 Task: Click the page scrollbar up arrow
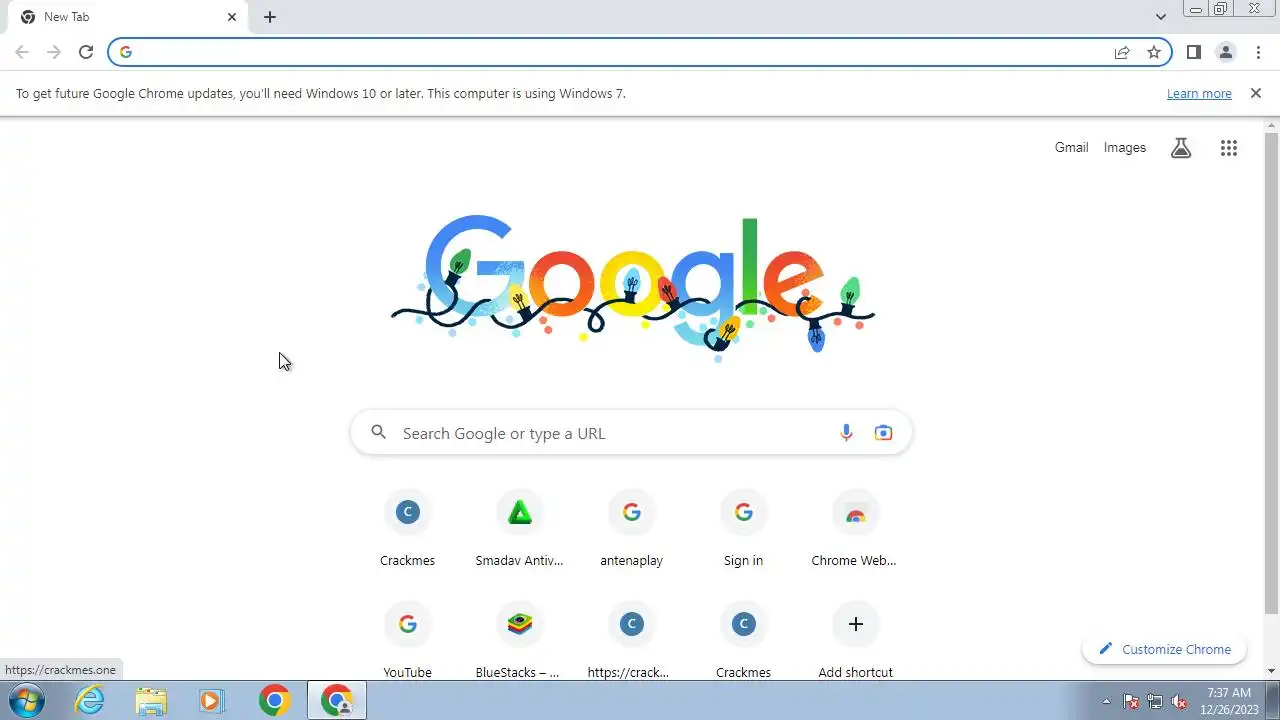pos(1272,126)
